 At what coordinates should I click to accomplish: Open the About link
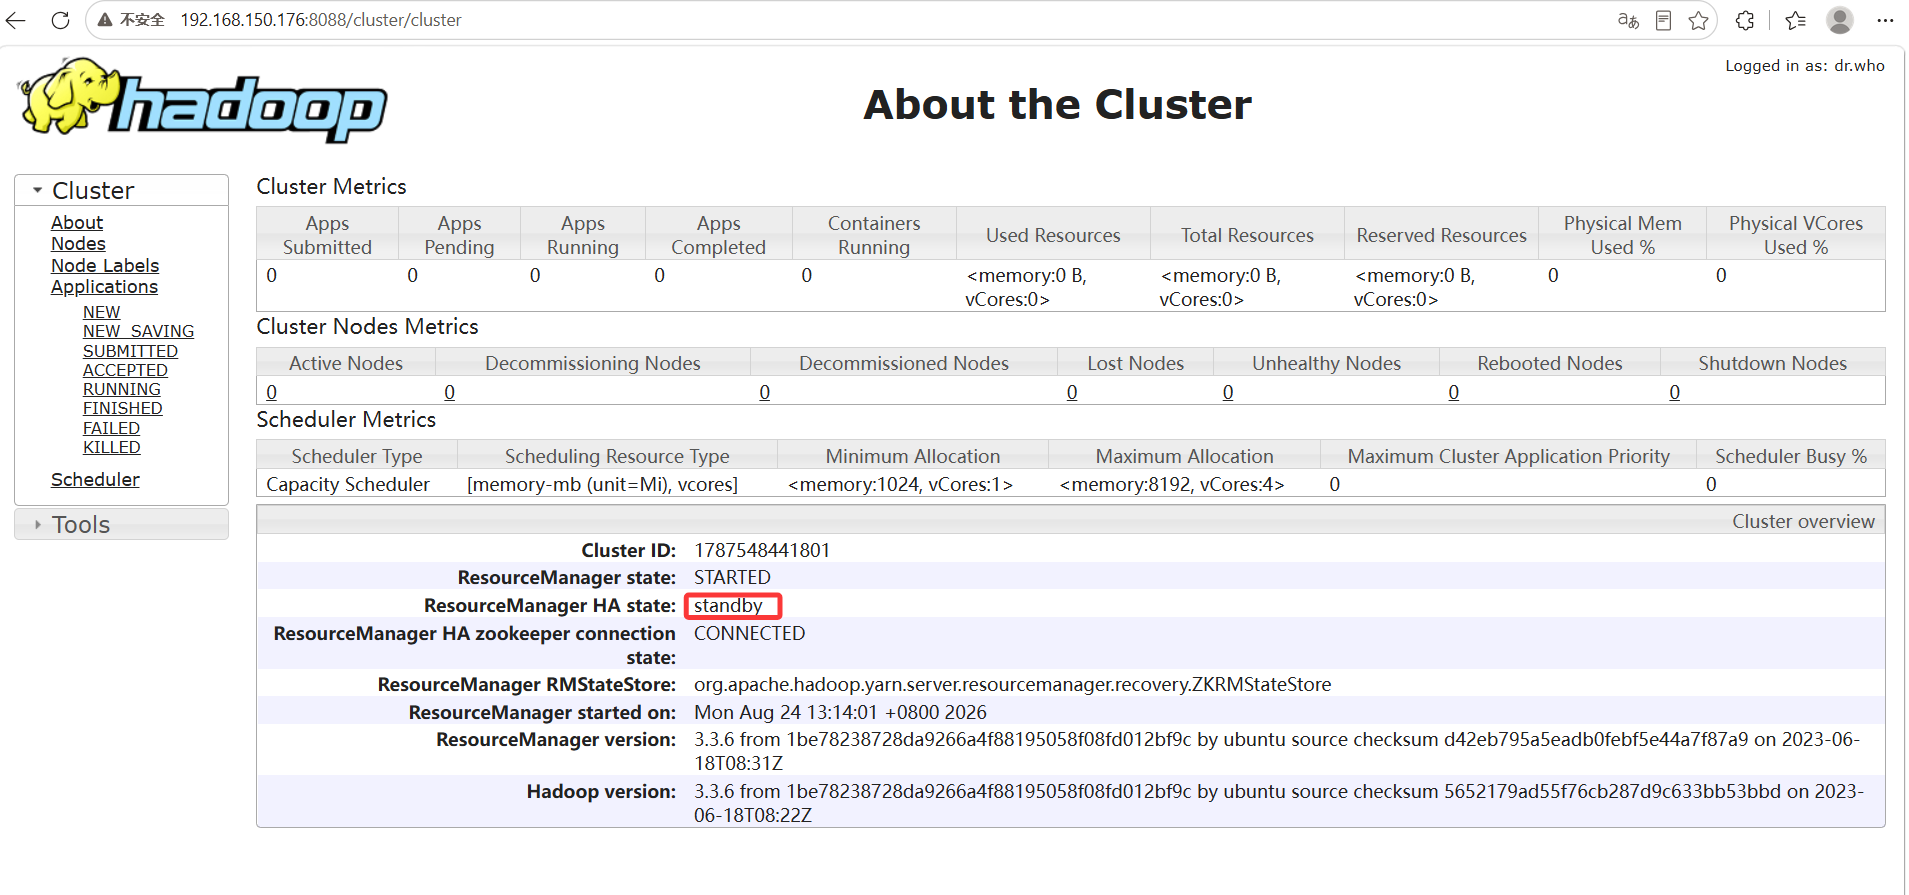click(x=77, y=223)
